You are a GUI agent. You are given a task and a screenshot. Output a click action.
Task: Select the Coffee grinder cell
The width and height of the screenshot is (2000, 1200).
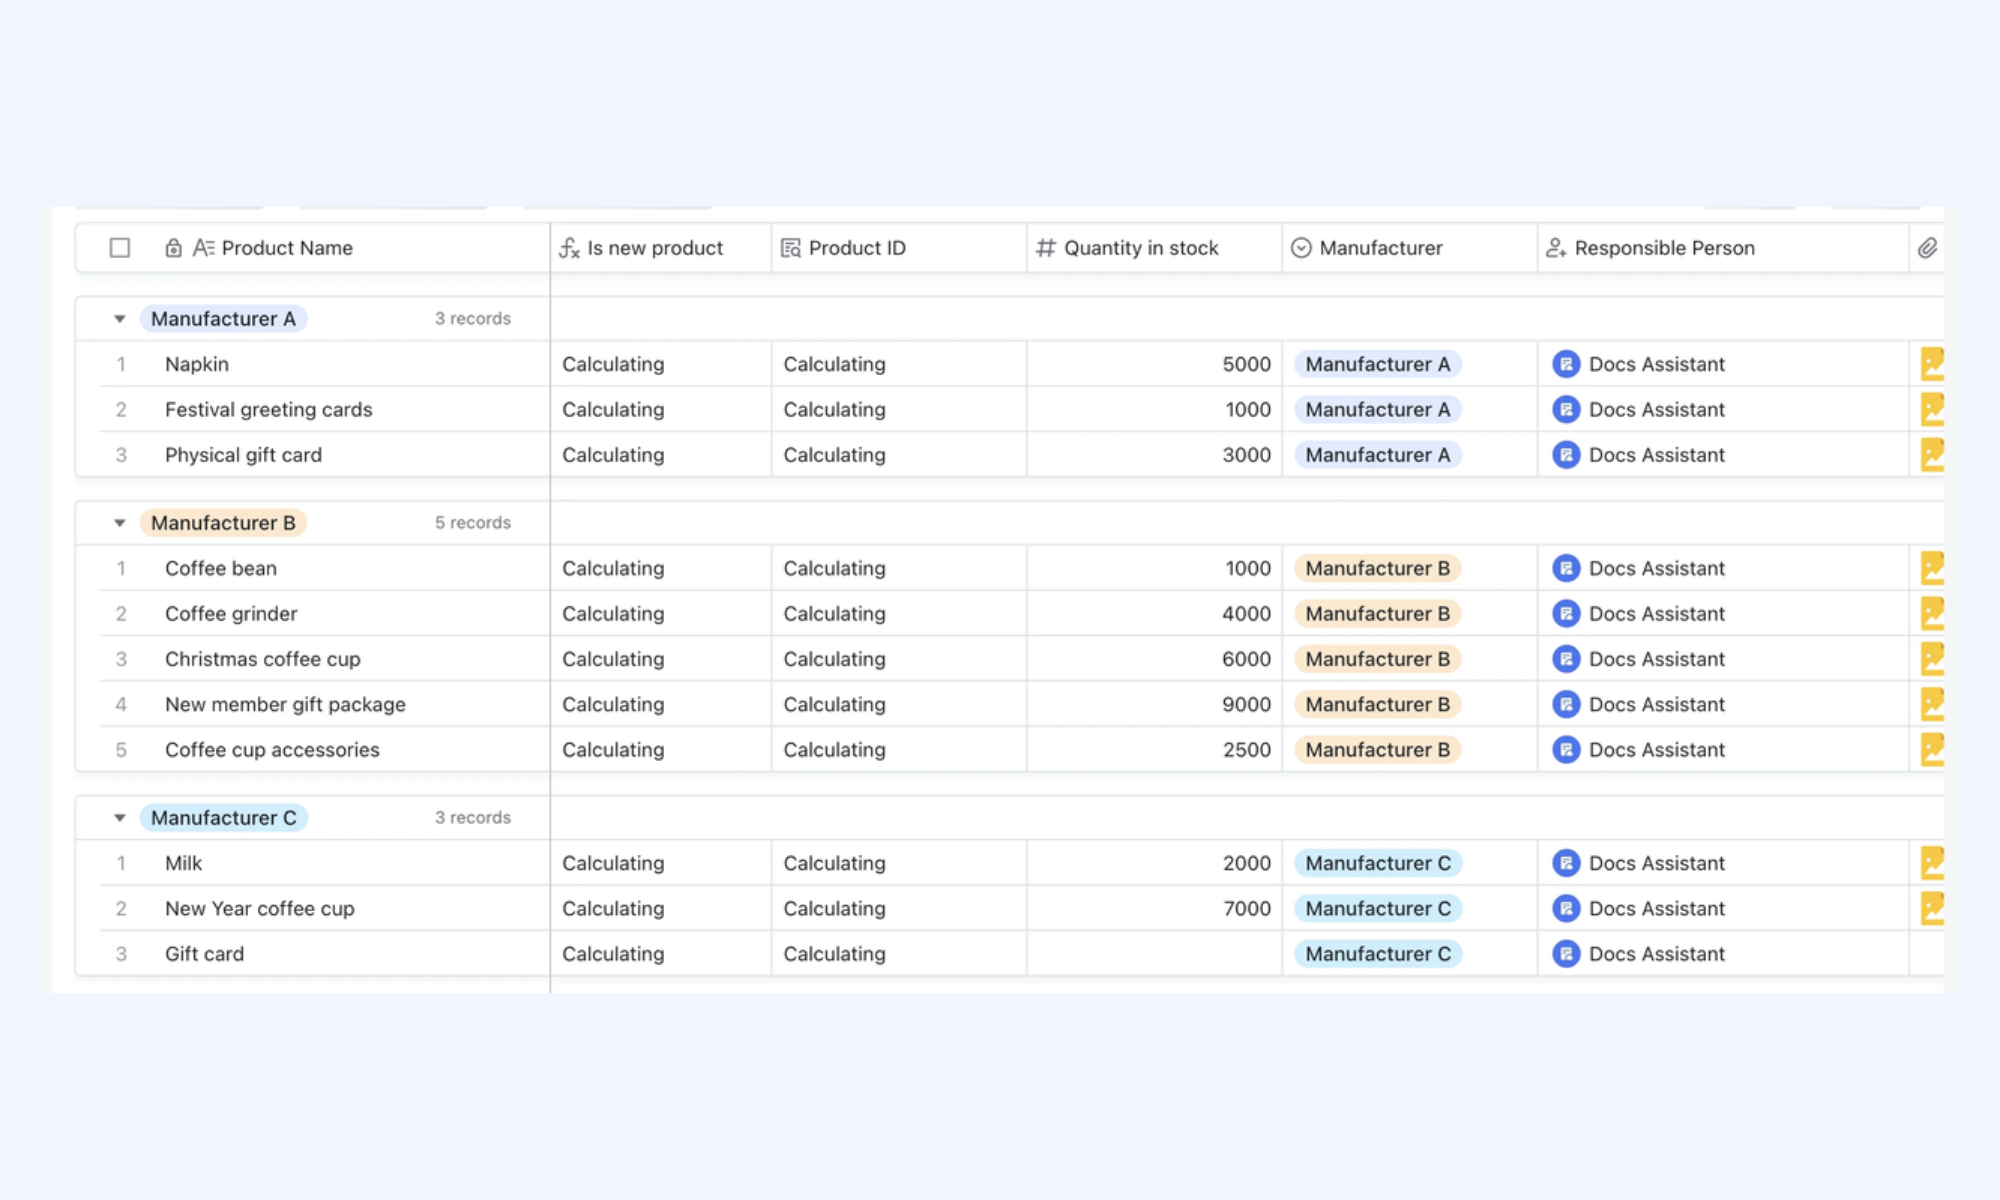click(325, 614)
